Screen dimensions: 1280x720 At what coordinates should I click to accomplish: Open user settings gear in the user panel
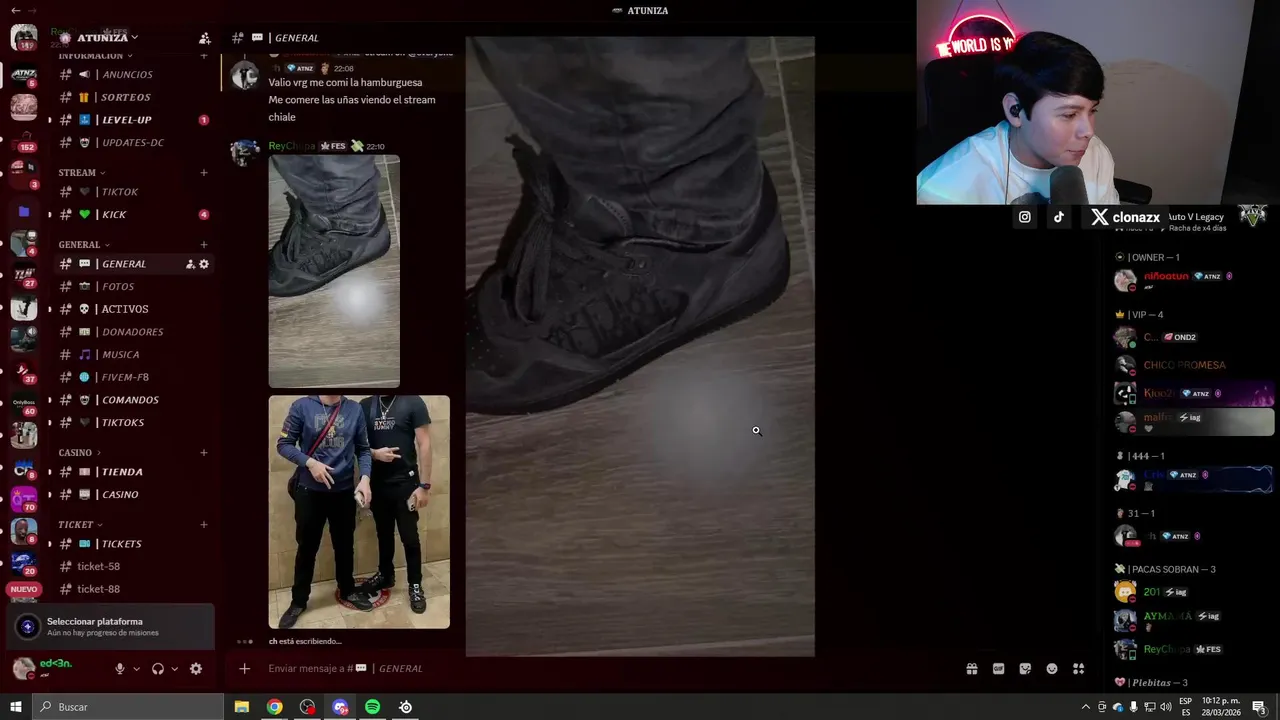[x=196, y=669]
